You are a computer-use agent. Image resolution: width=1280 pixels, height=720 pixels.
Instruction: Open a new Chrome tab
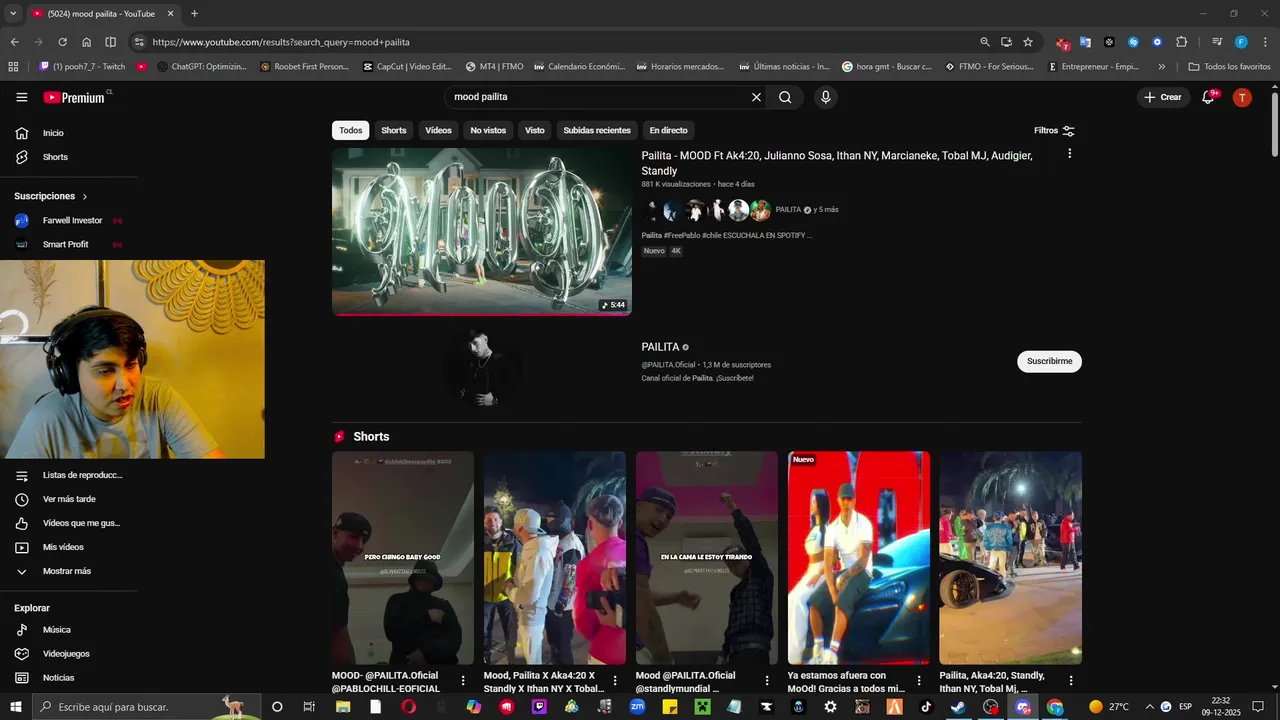pos(194,13)
